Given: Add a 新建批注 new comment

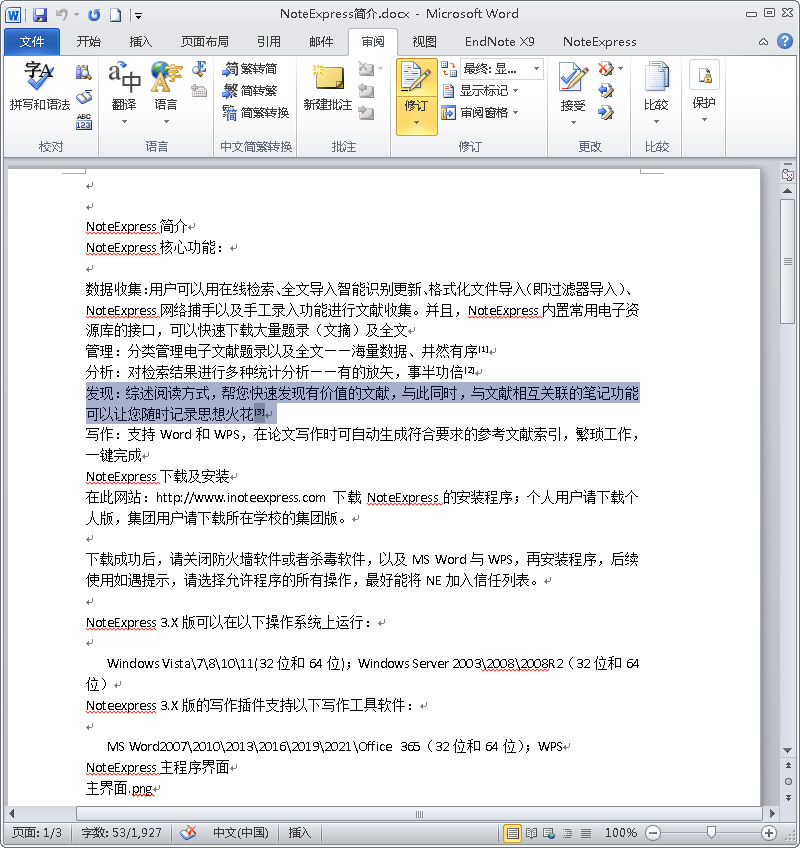Looking at the screenshot, I should pos(328,87).
